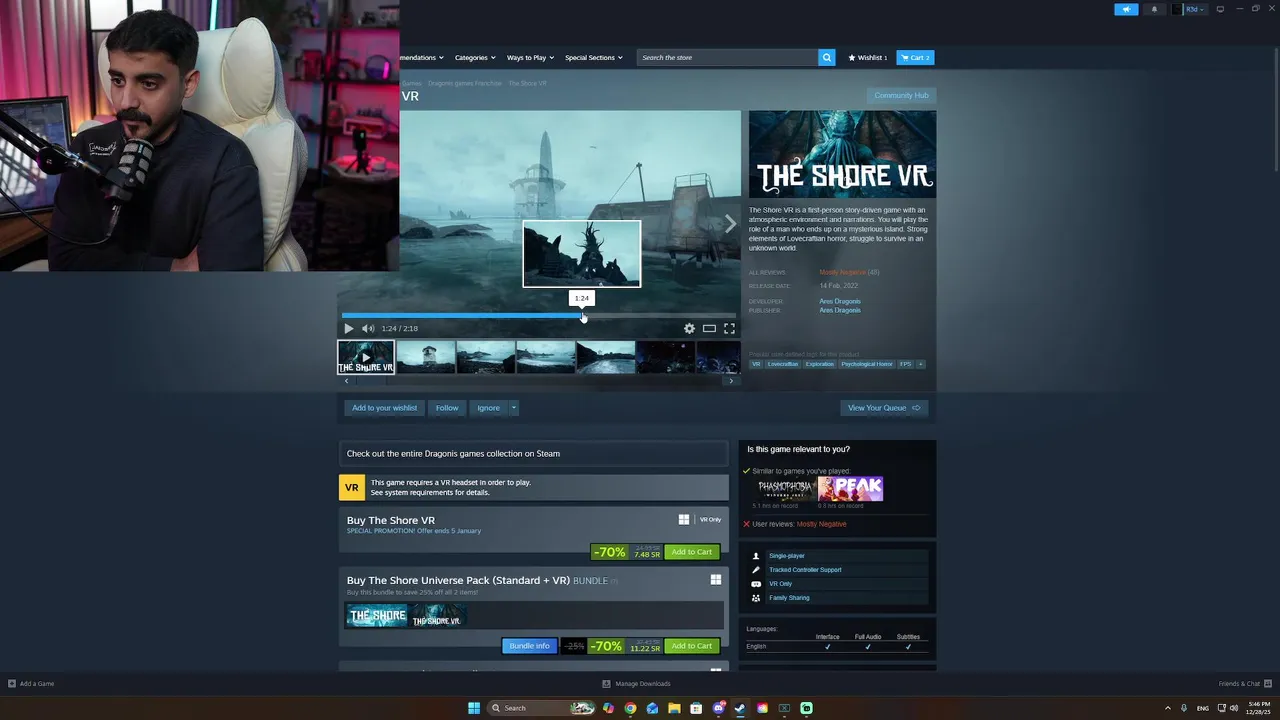
Task: Click the Steam notifications bell icon
Action: 1154,9
